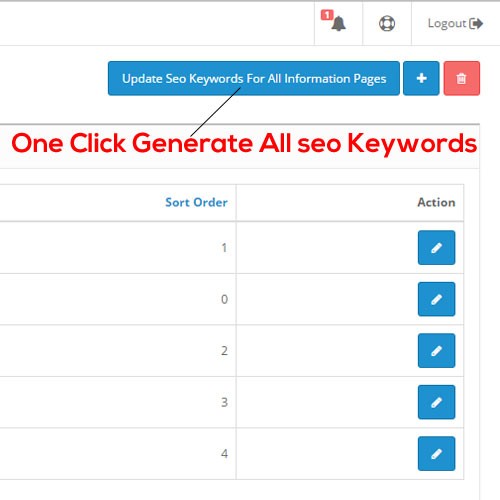Edit the row with sort order 1
This screenshot has height=500, width=500.
436,248
